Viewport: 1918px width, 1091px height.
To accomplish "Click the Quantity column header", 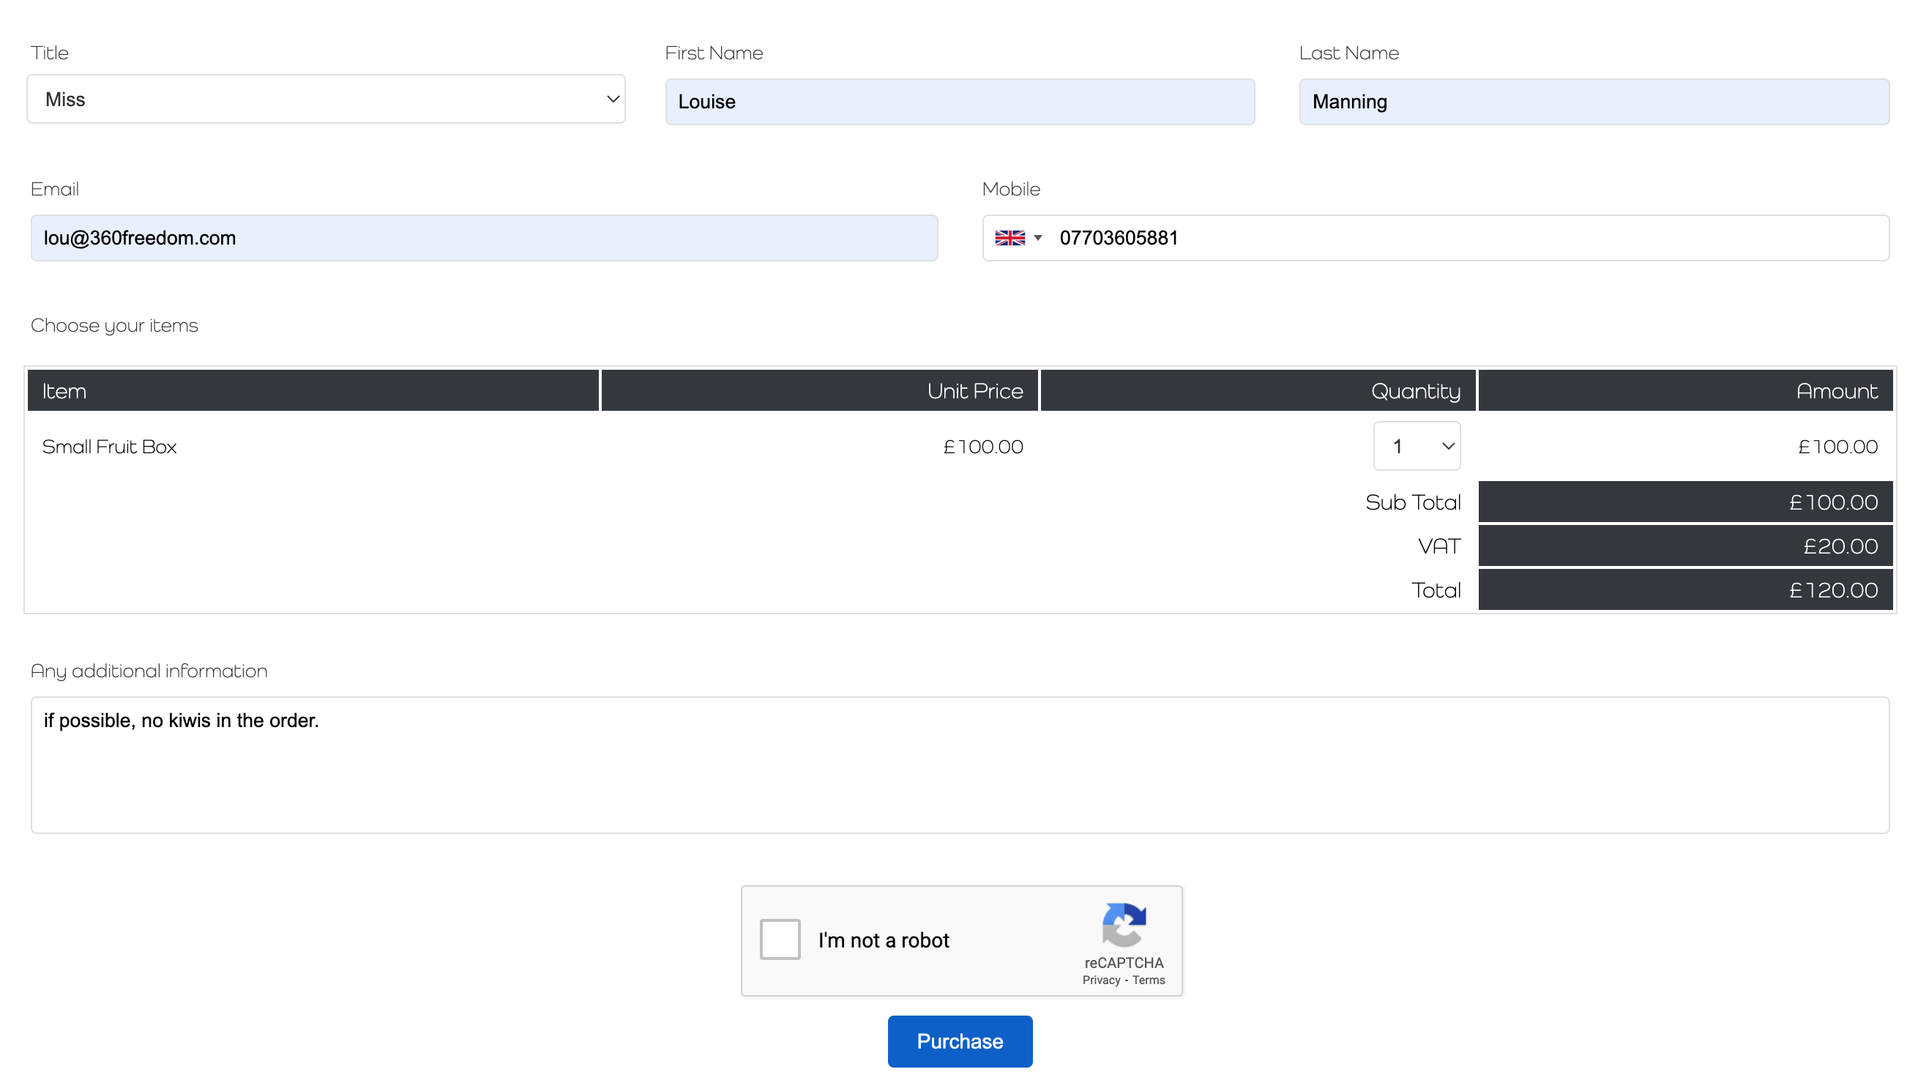I will pos(1257,391).
